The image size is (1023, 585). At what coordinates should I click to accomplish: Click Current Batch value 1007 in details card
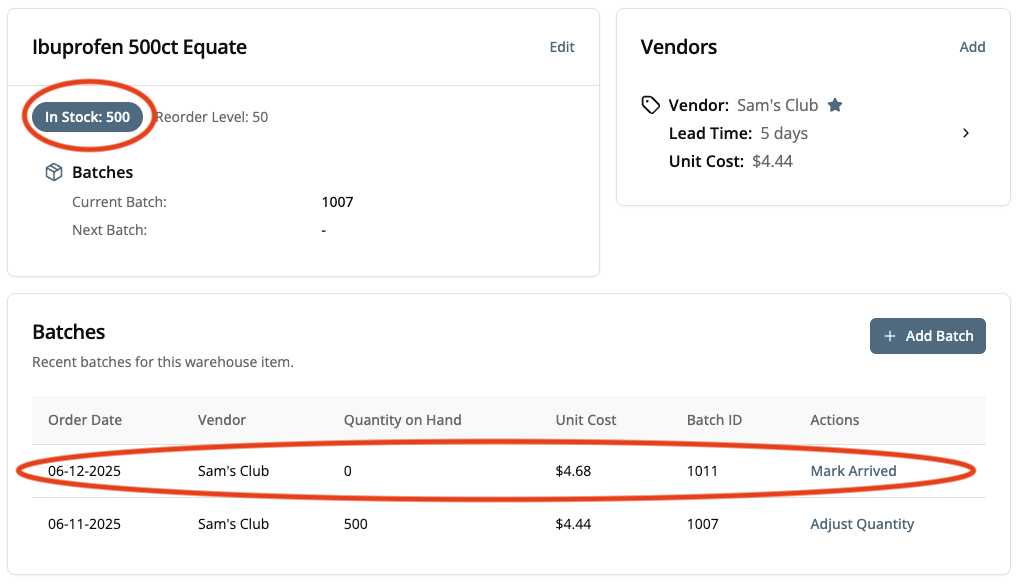pyautogui.click(x=337, y=202)
